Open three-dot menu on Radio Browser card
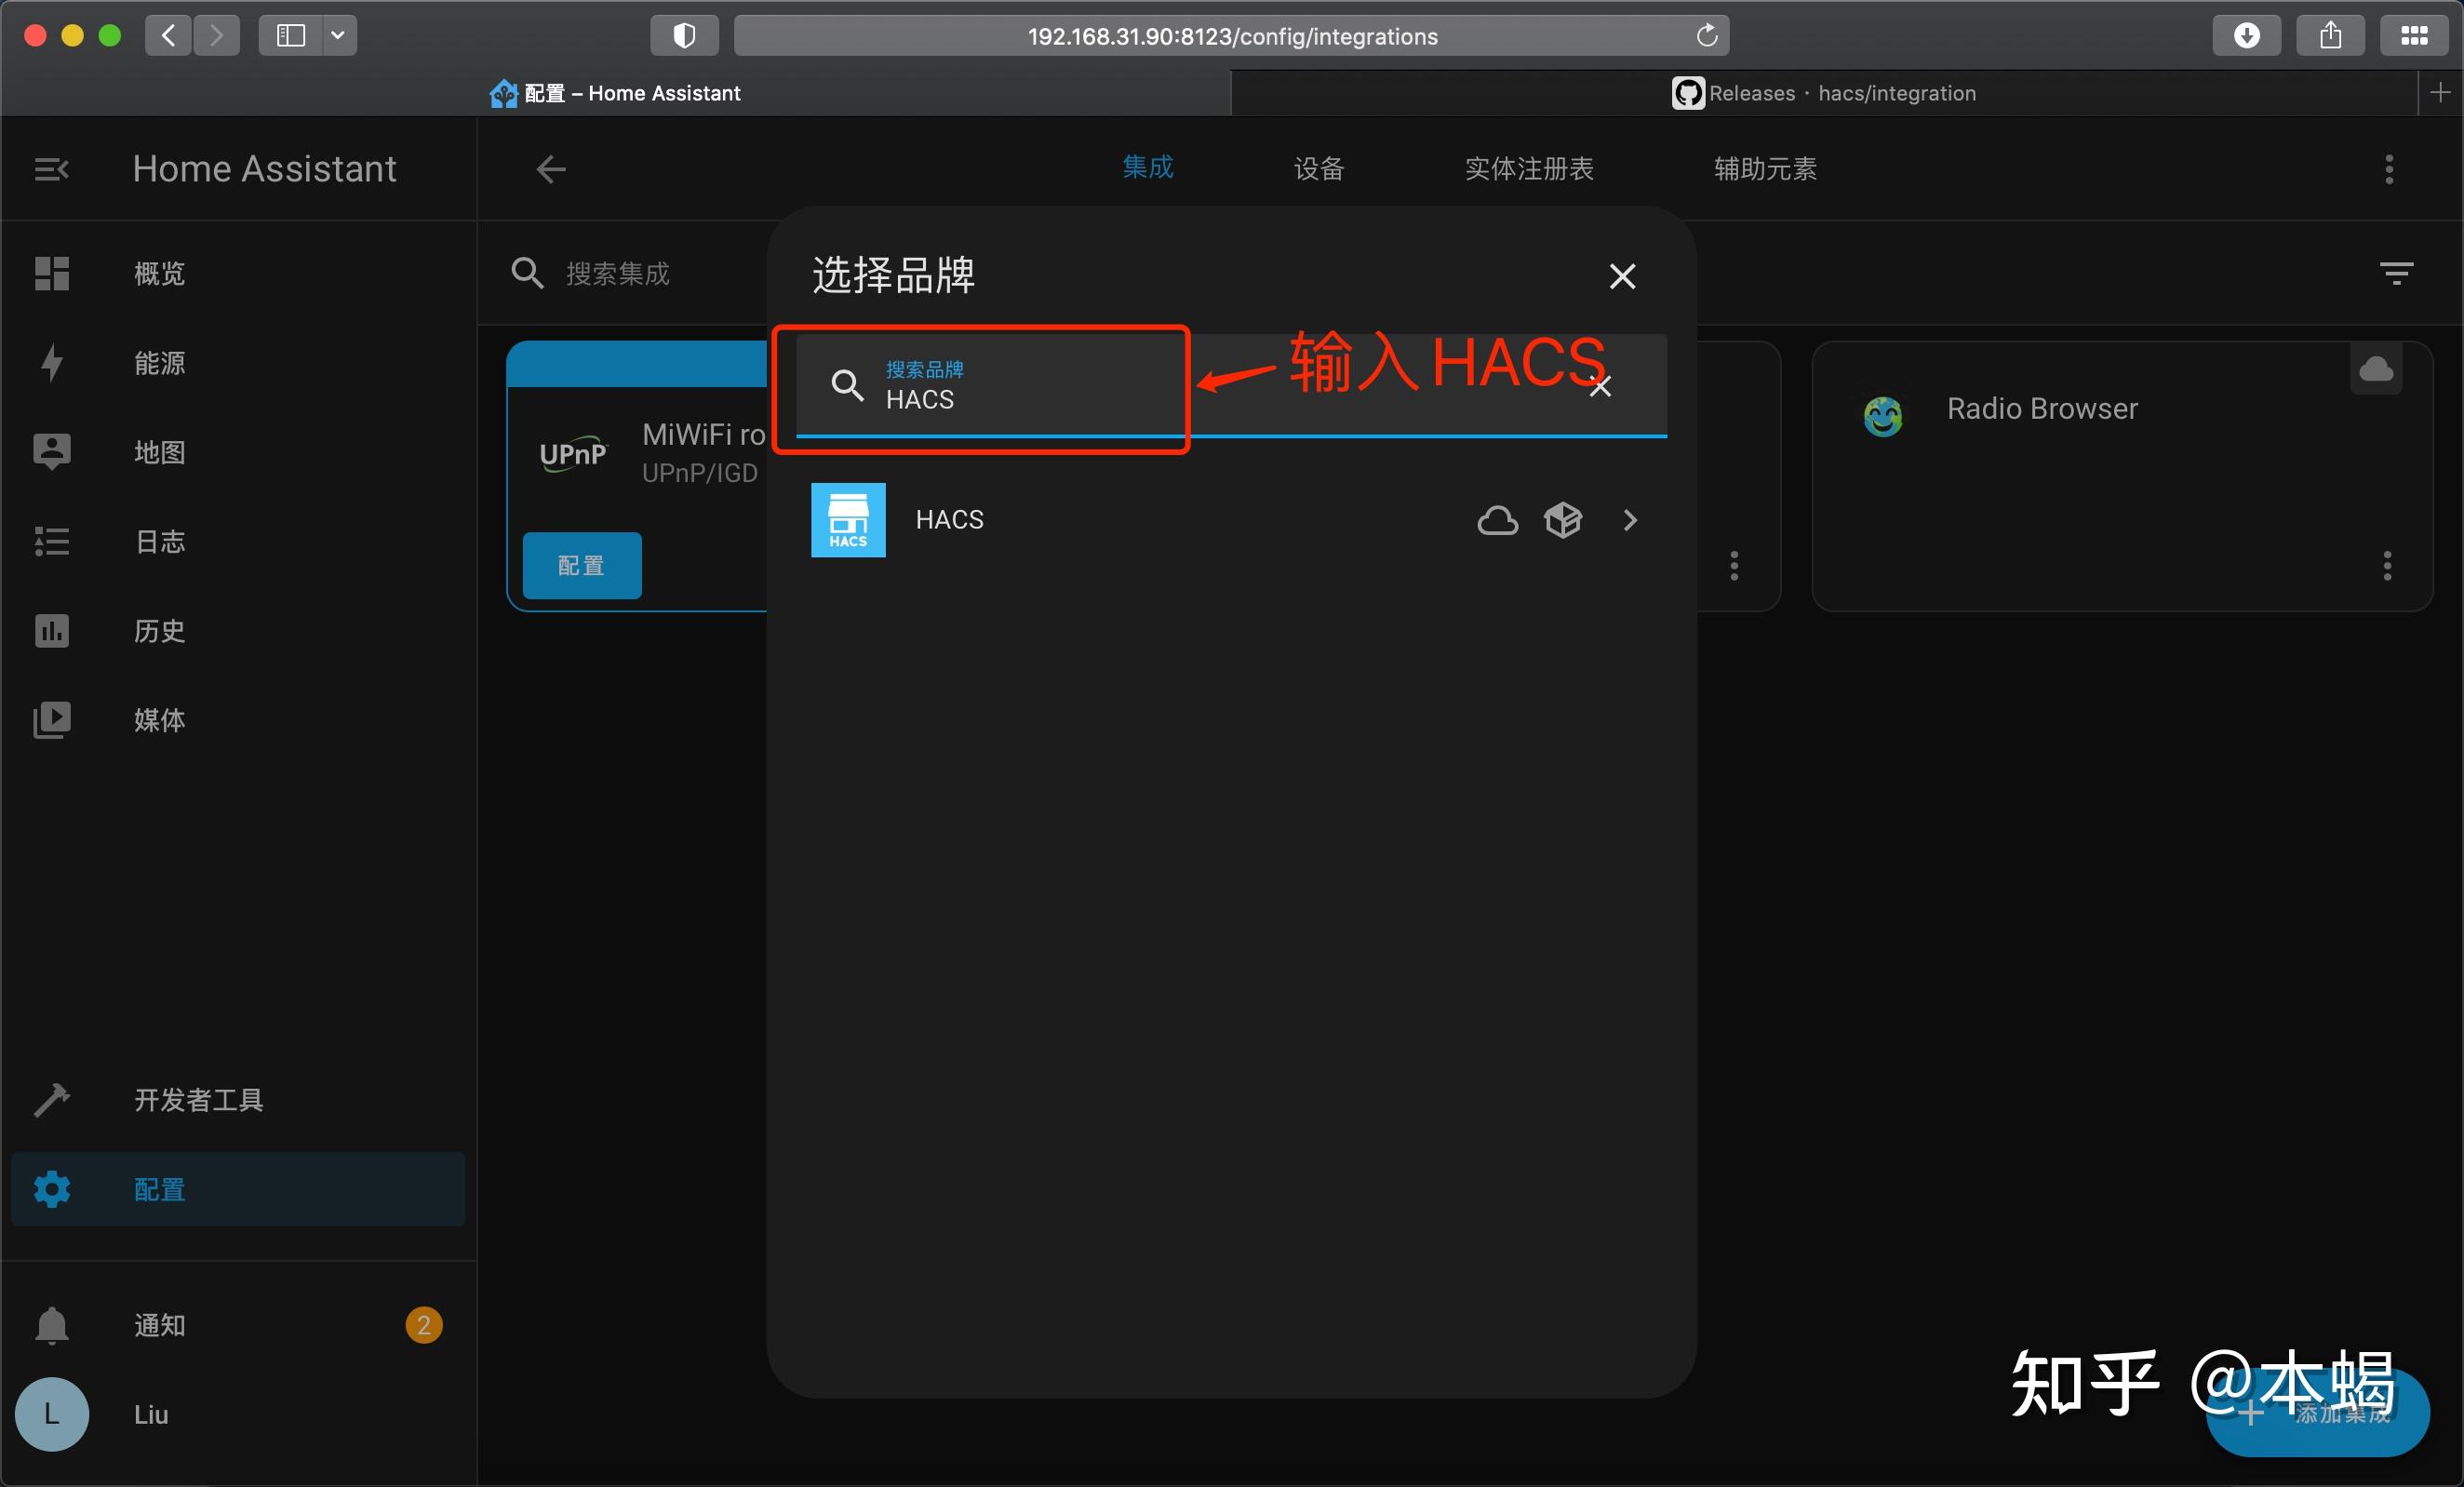 2386,566
